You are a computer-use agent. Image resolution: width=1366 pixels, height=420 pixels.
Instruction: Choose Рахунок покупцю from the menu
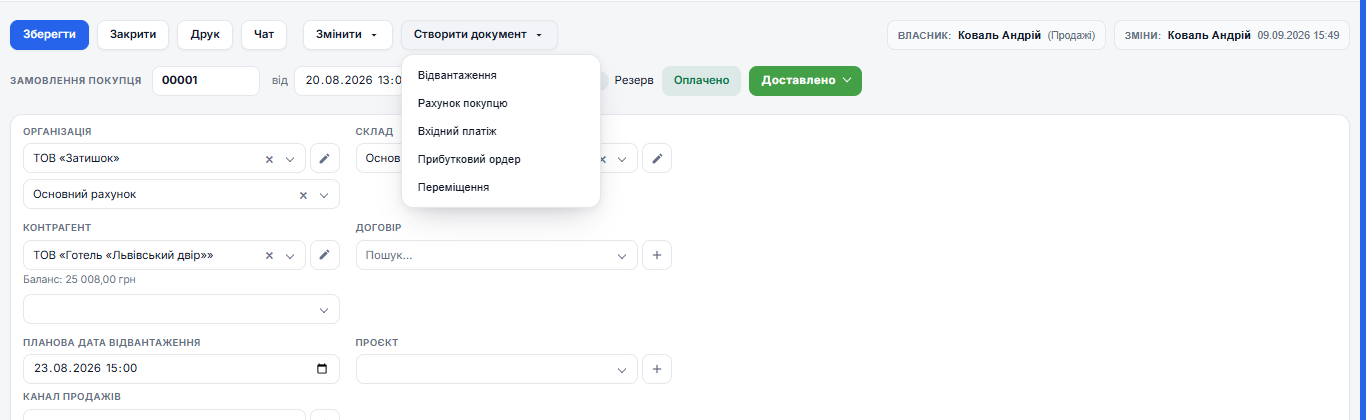point(501,103)
